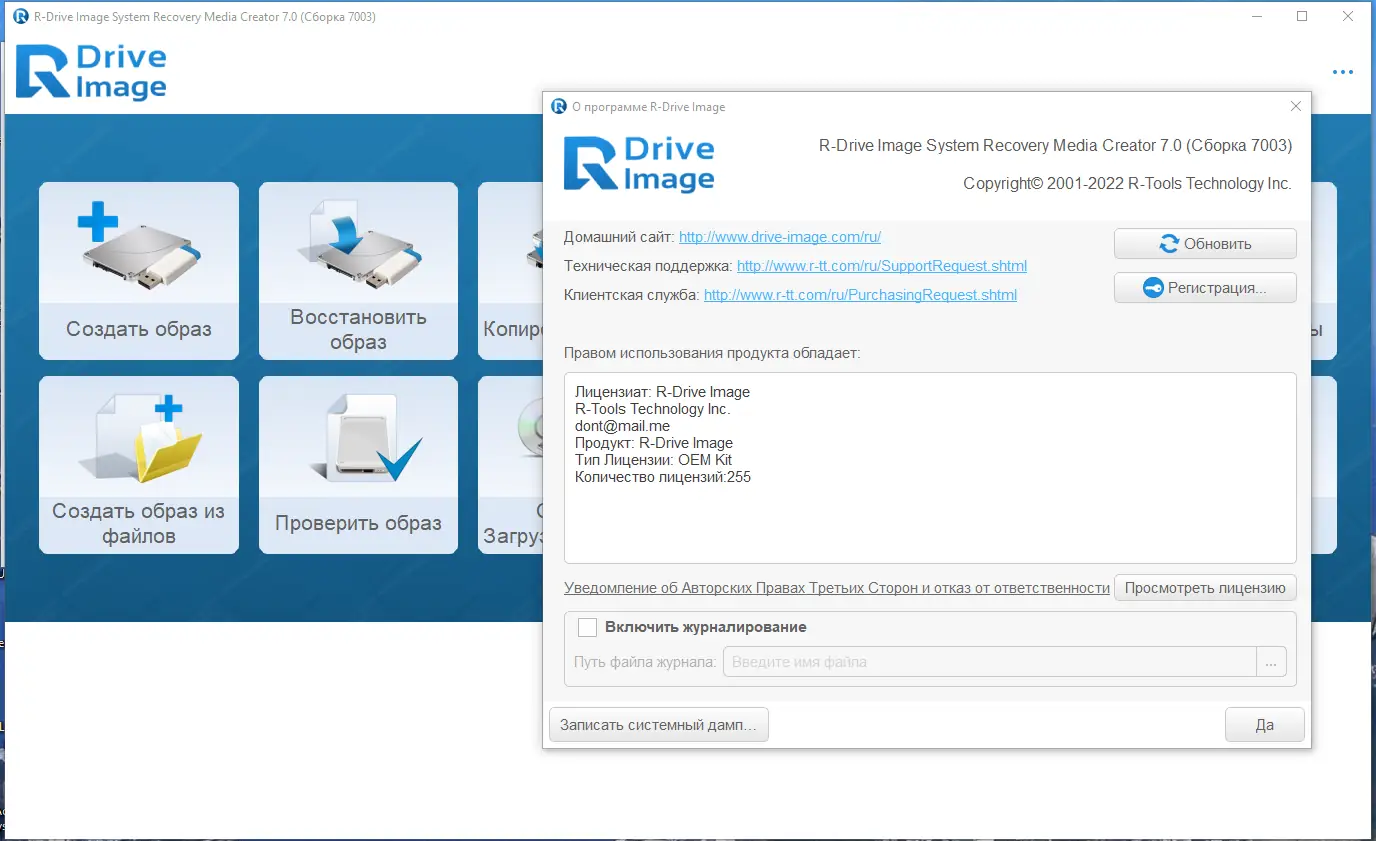Viewport: 1376px width, 841px height.
Task: Click the Да confirmation button
Action: click(1264, 724)
